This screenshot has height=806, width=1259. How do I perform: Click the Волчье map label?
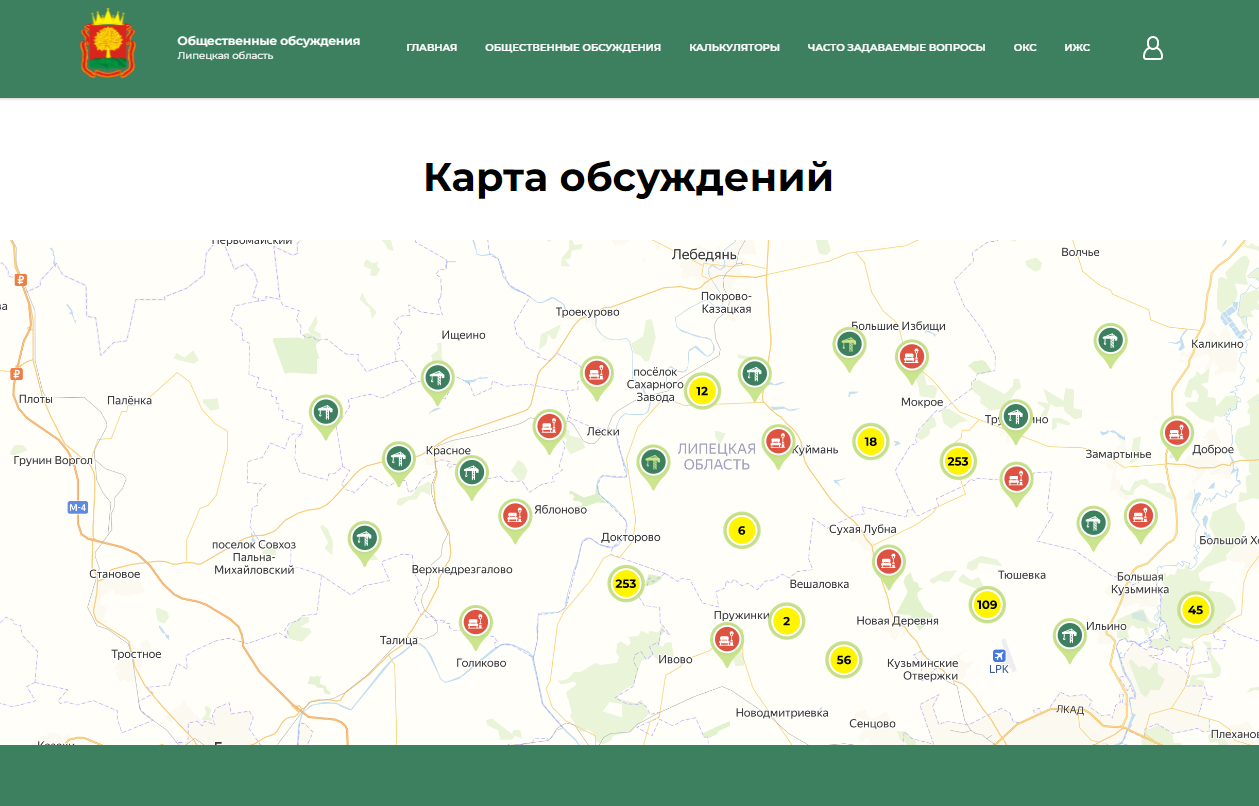pos(1080,252)
